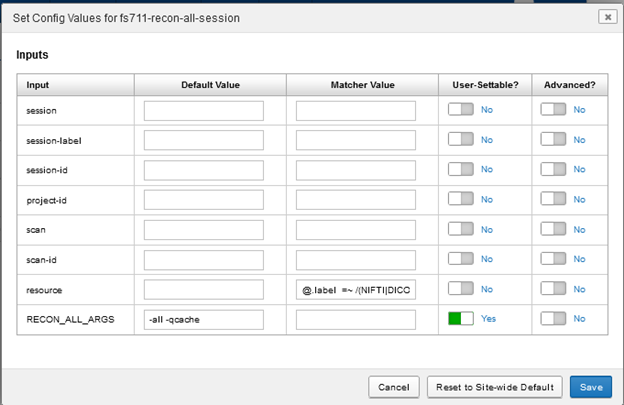The height and width of the screenshot is (405, 624).
Task: Click the session-label Matcher Value field
Action: 355,140
